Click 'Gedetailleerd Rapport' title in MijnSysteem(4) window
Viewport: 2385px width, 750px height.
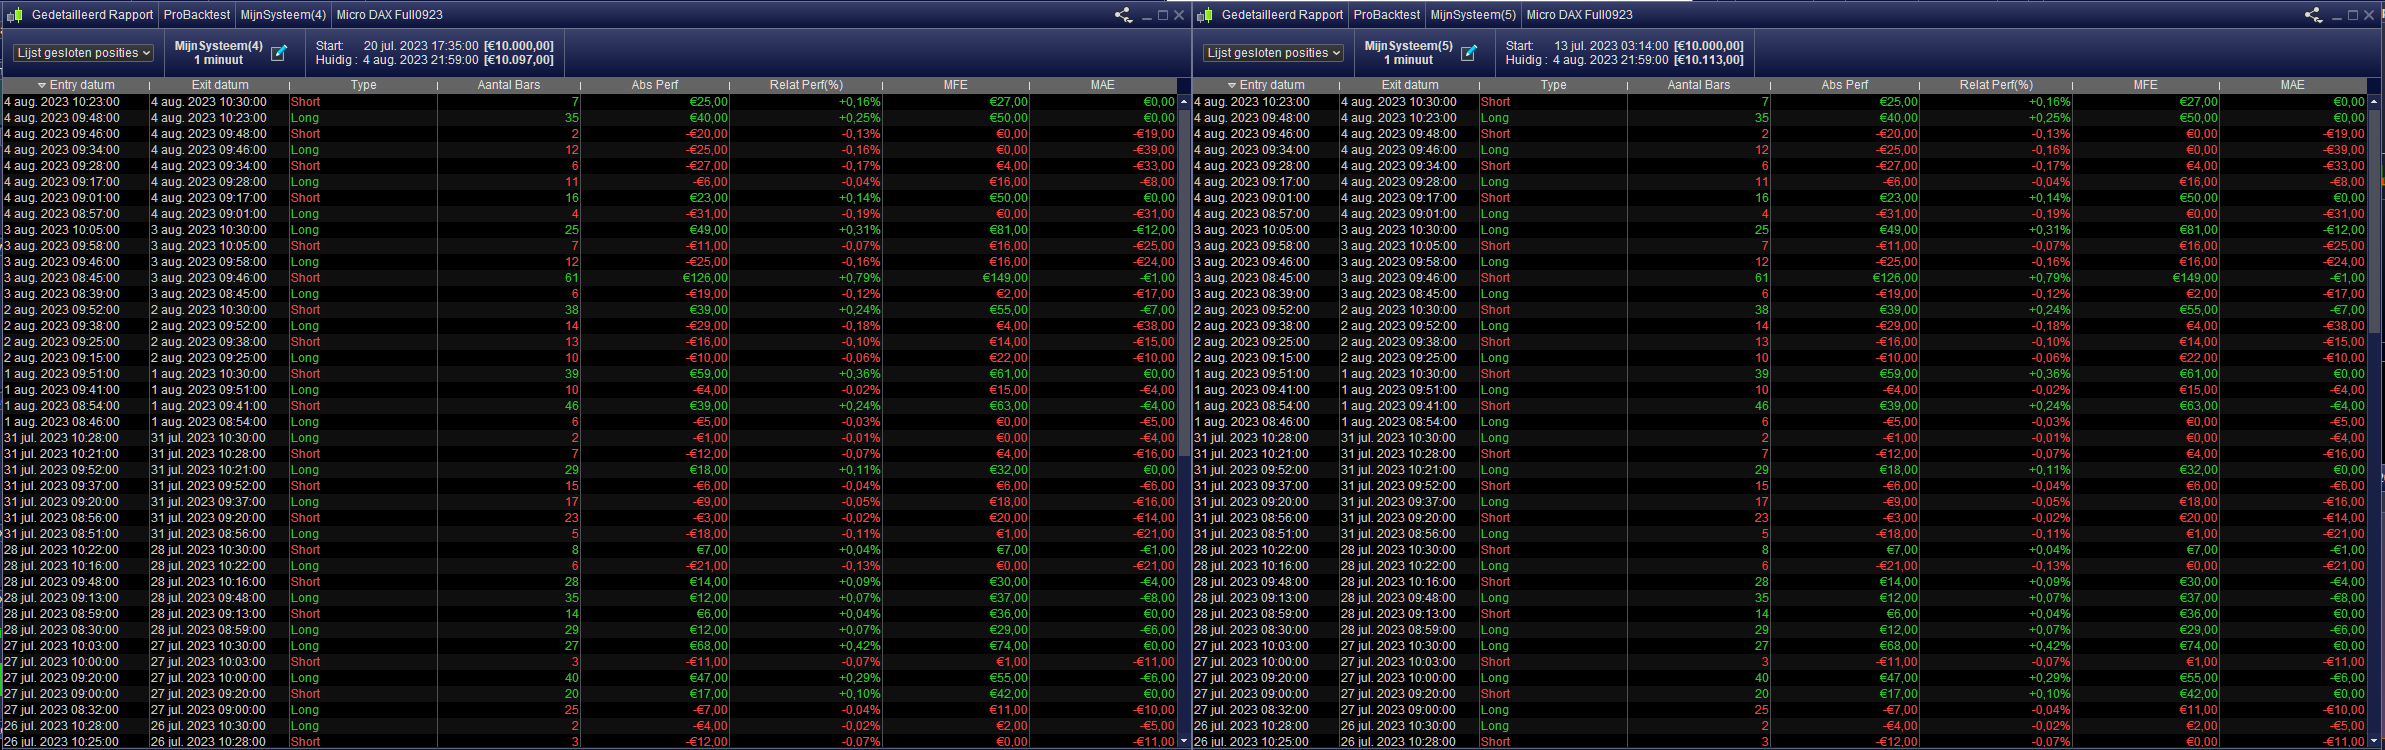(93, 15)
